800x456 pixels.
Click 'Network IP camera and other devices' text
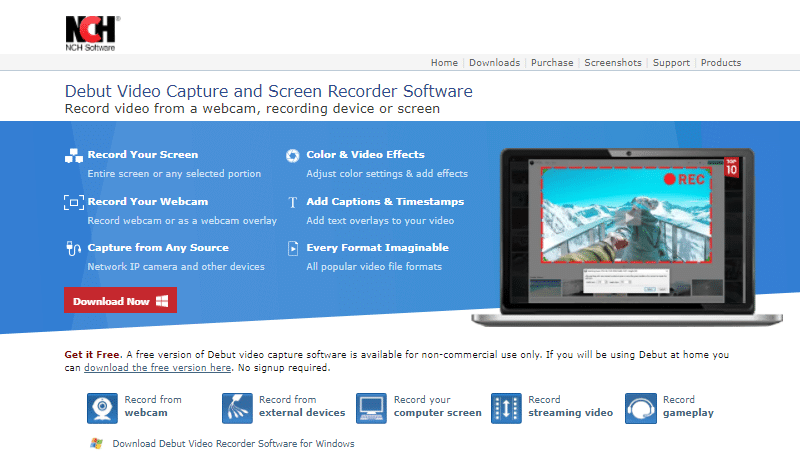(176, 267)
